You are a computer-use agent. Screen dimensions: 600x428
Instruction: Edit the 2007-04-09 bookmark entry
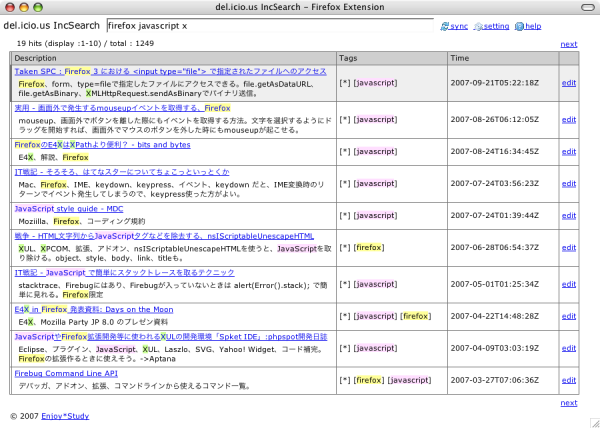[x=569, y=349]
